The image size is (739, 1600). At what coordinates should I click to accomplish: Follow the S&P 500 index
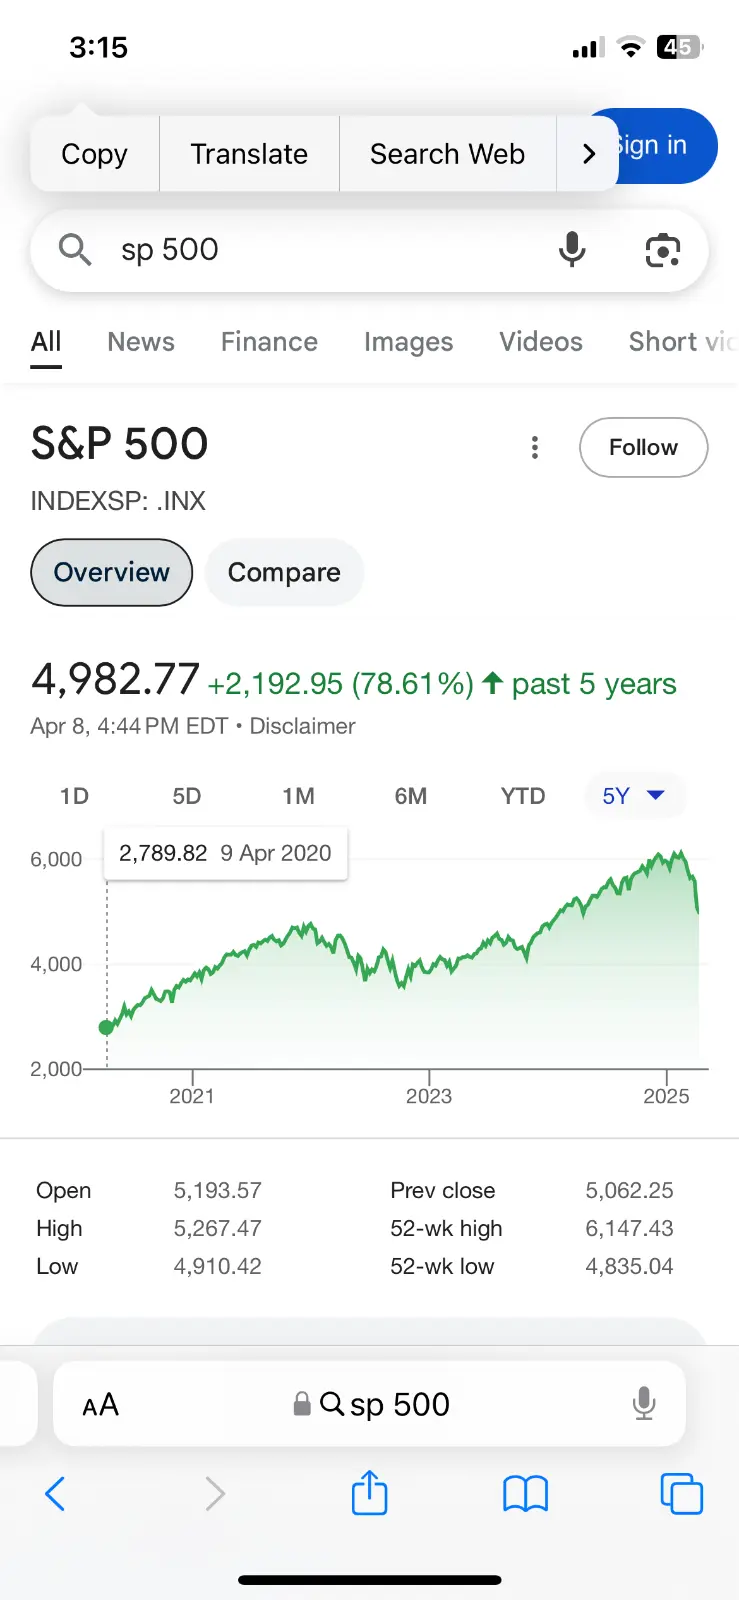[x=643, y=447]
